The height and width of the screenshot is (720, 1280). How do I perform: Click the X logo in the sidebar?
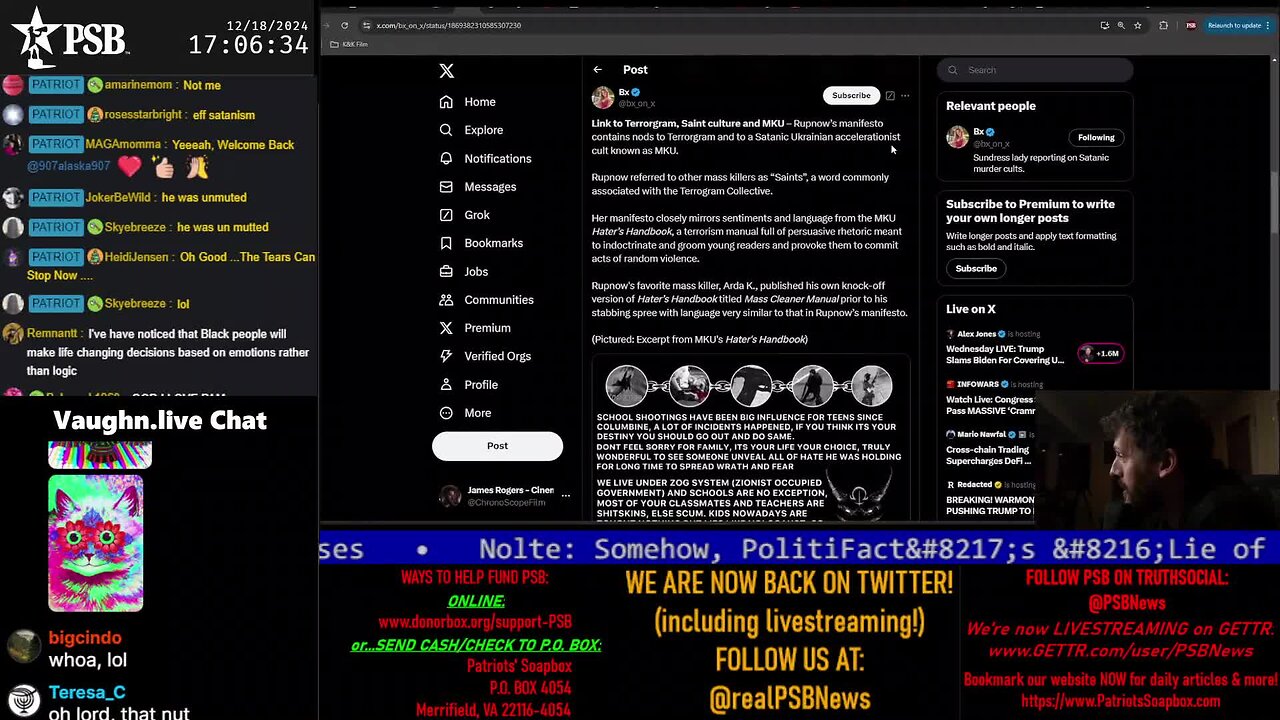447,71
